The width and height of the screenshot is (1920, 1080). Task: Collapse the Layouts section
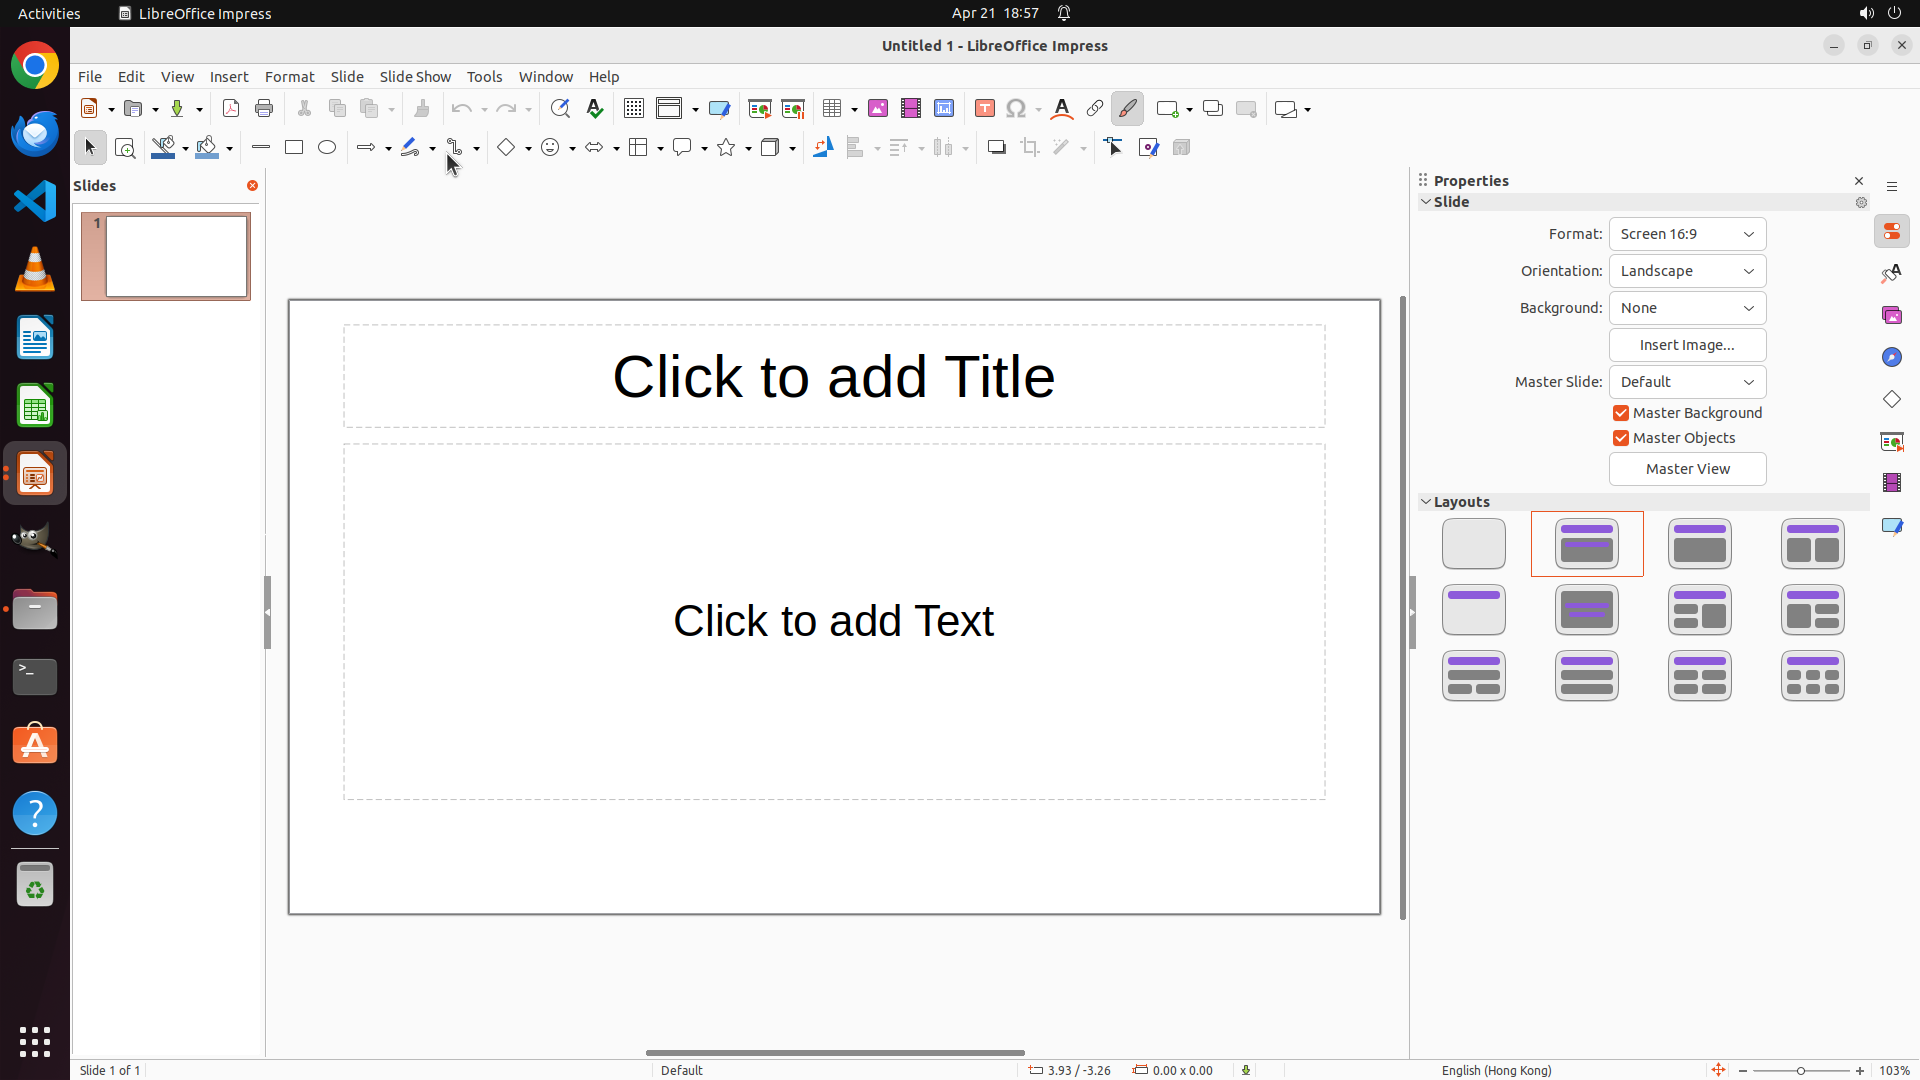point(1427,502)
